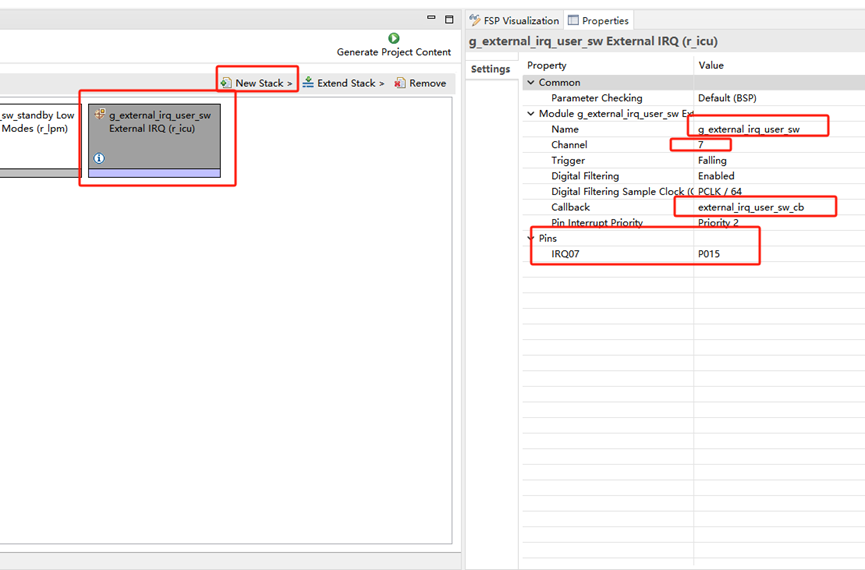Click the Remove button
This screenshot has height=570, width=865.
coord(420,83)
